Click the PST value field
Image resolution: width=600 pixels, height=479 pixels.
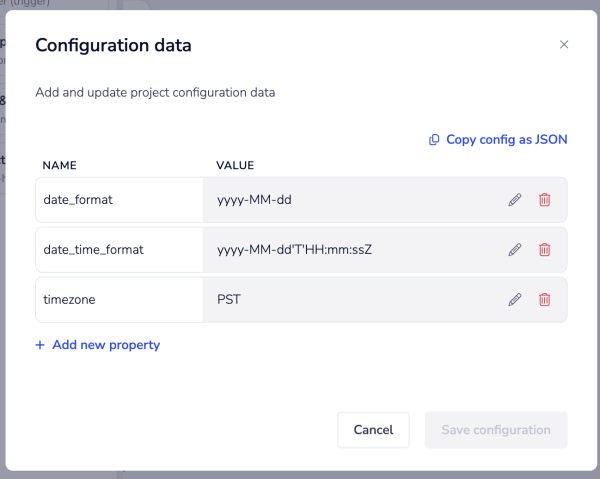[x=350, y=299]
